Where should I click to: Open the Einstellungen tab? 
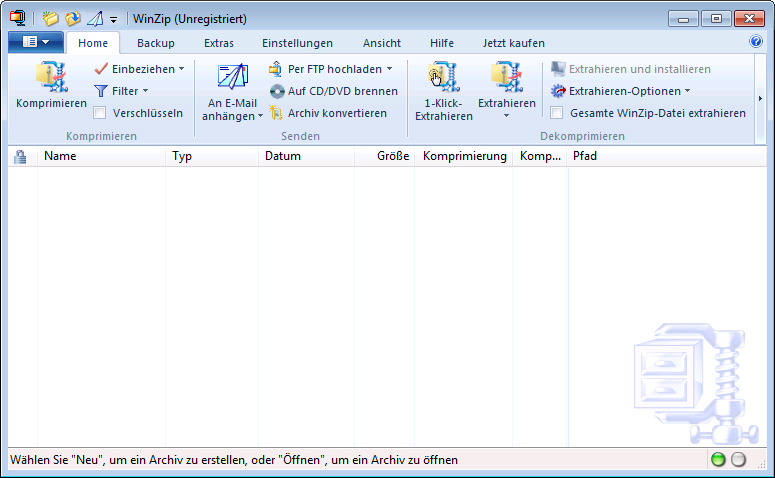point(297,43)
